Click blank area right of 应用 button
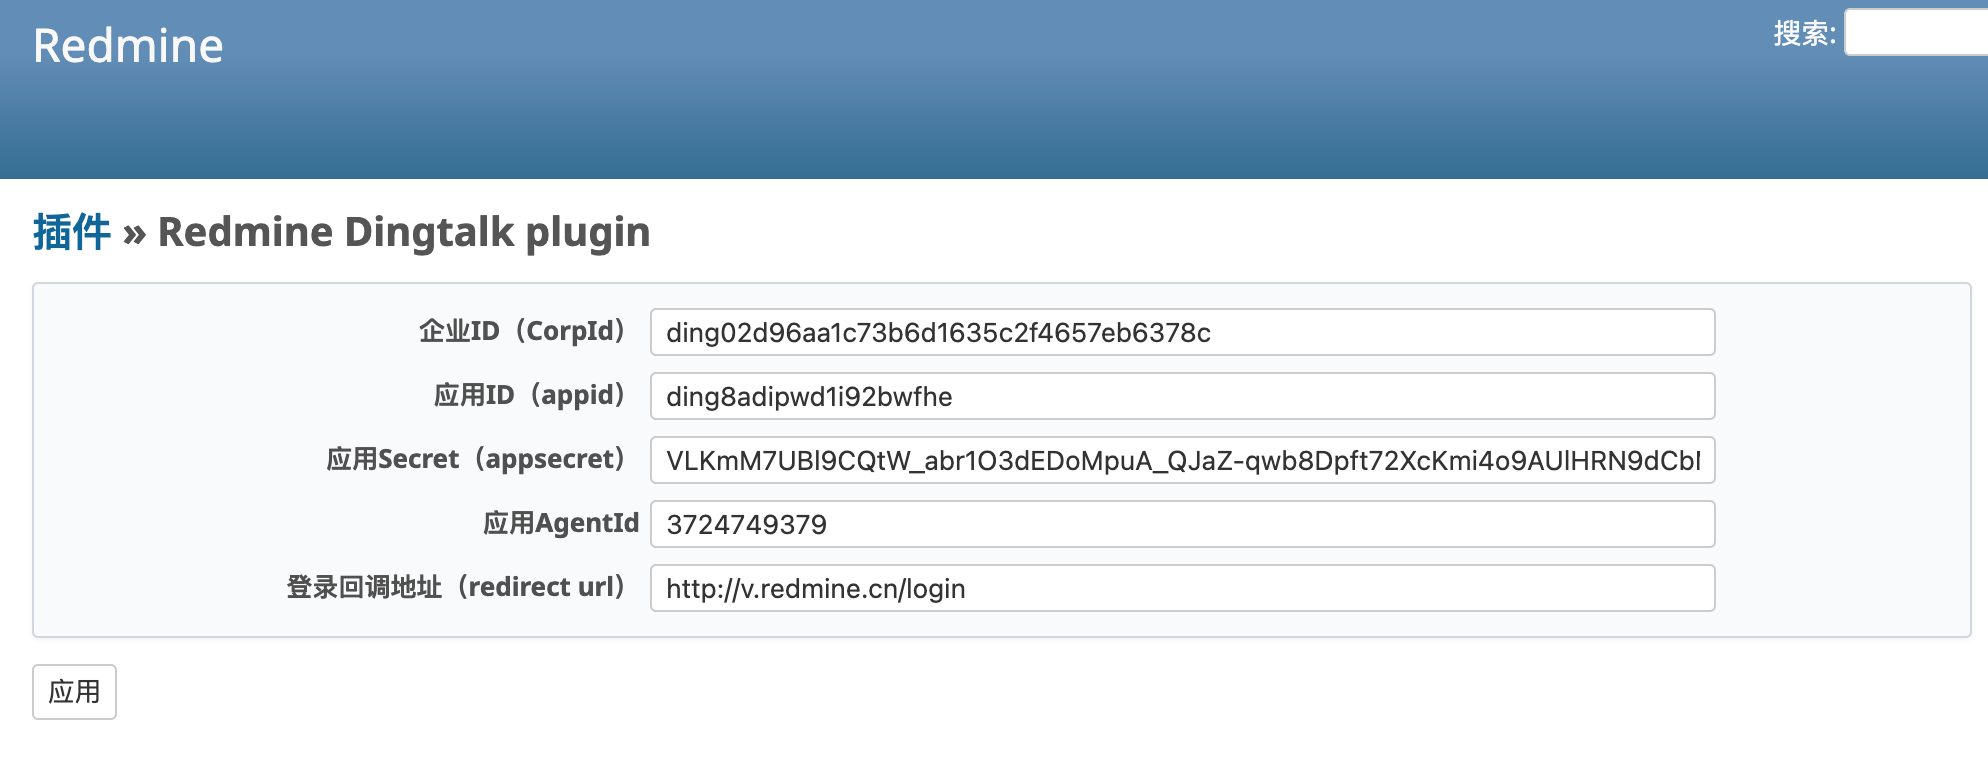This screenshot has height=768, width=1988. [x=1000, y=692]
